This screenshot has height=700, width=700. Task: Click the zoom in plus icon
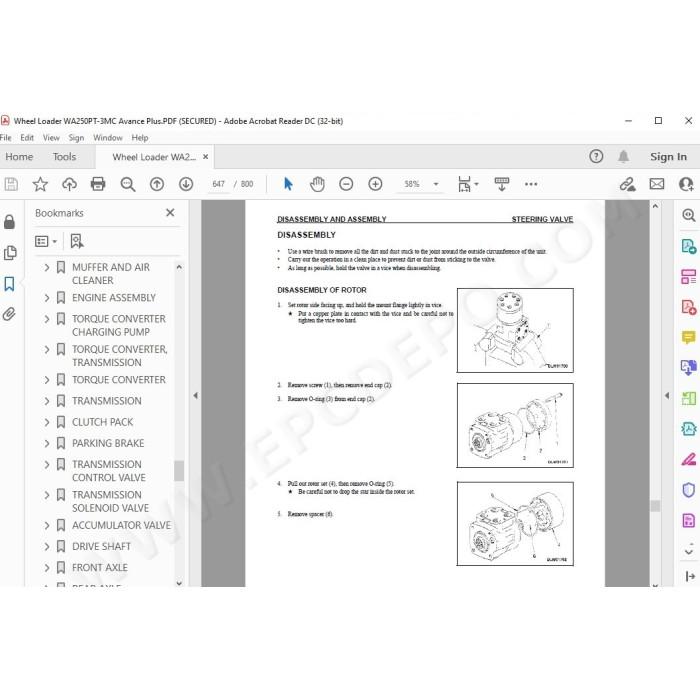pos(375,184)
